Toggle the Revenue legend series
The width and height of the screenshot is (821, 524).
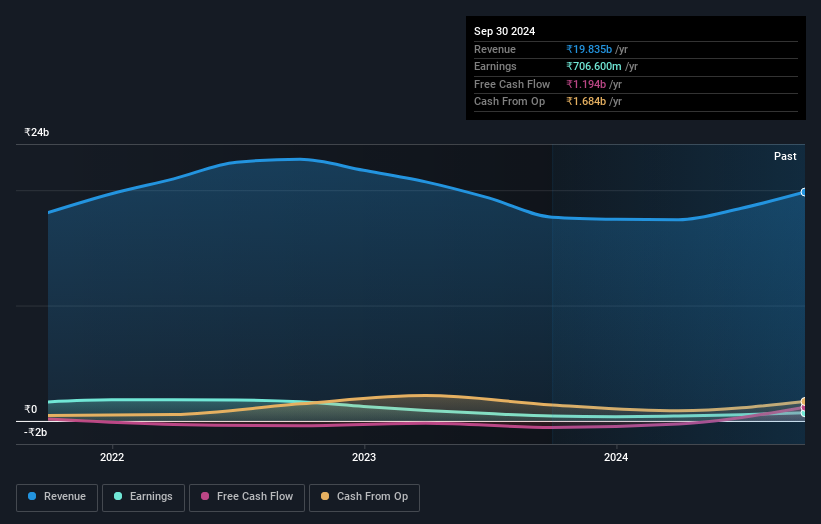(57, 497)
